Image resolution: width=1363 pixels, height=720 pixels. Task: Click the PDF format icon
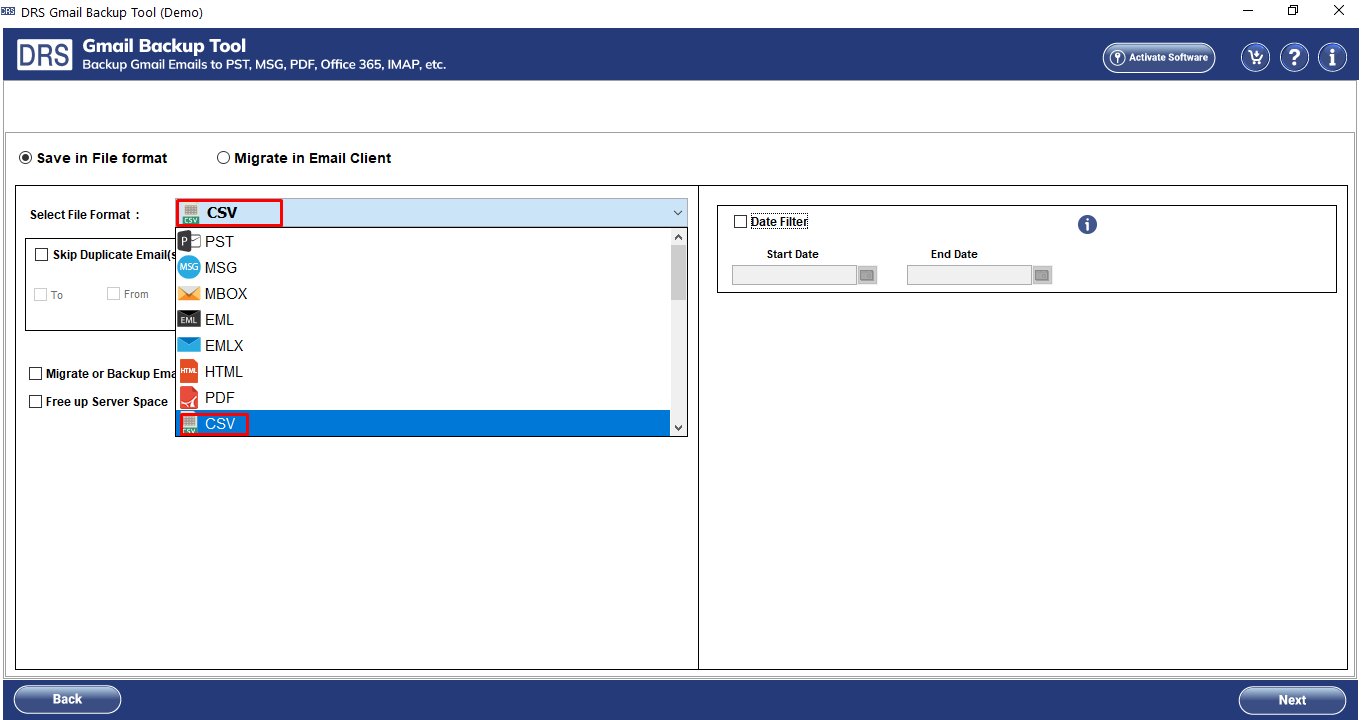coord(189,397)
